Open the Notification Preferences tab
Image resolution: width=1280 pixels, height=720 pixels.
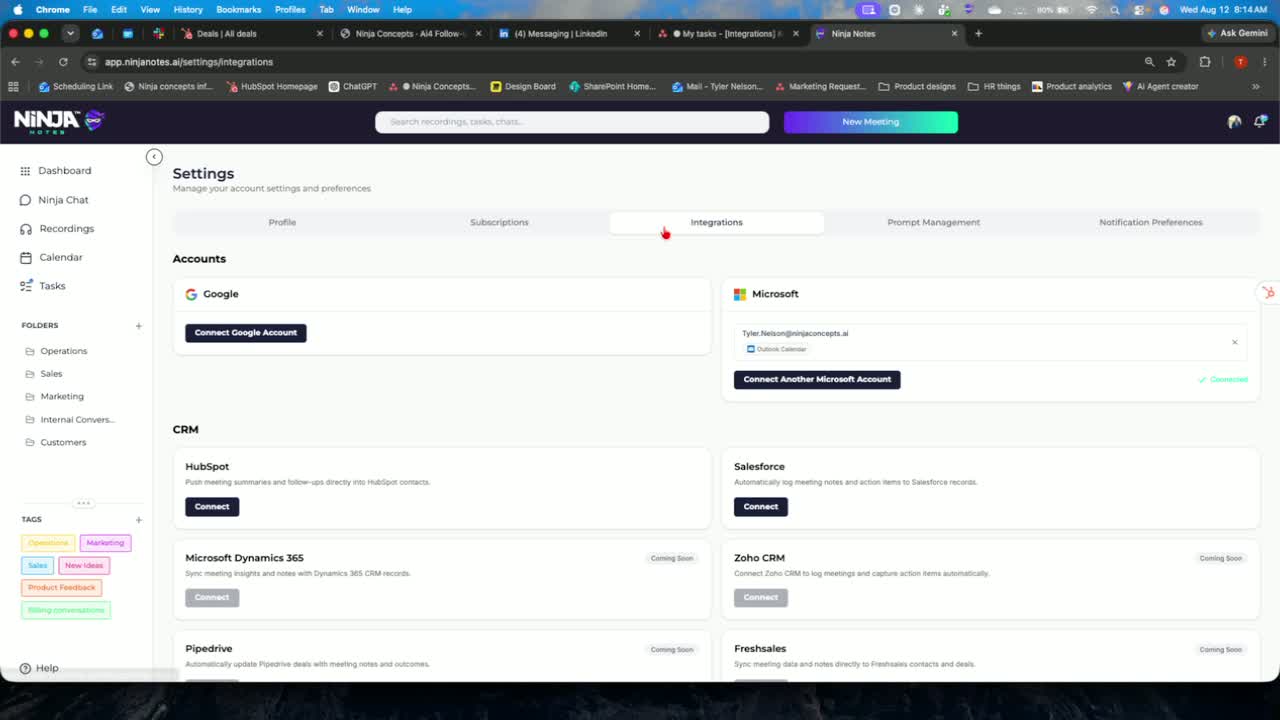1151,222
